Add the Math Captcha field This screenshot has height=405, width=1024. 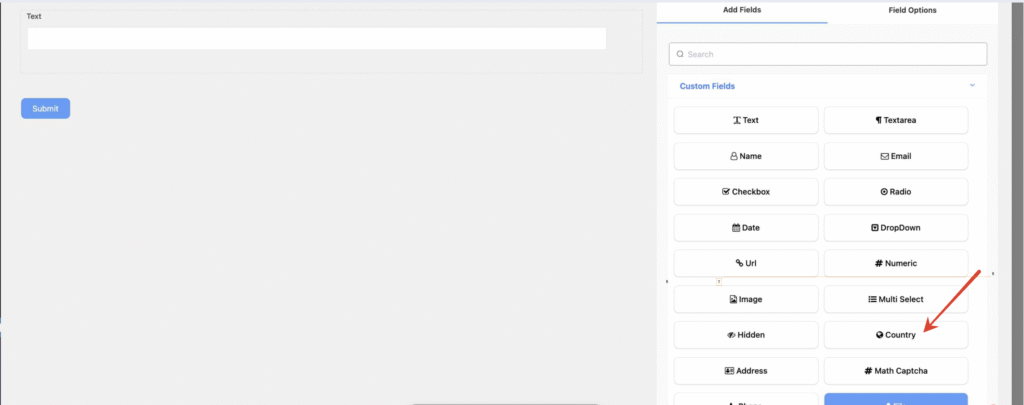[x=896, y=371]
